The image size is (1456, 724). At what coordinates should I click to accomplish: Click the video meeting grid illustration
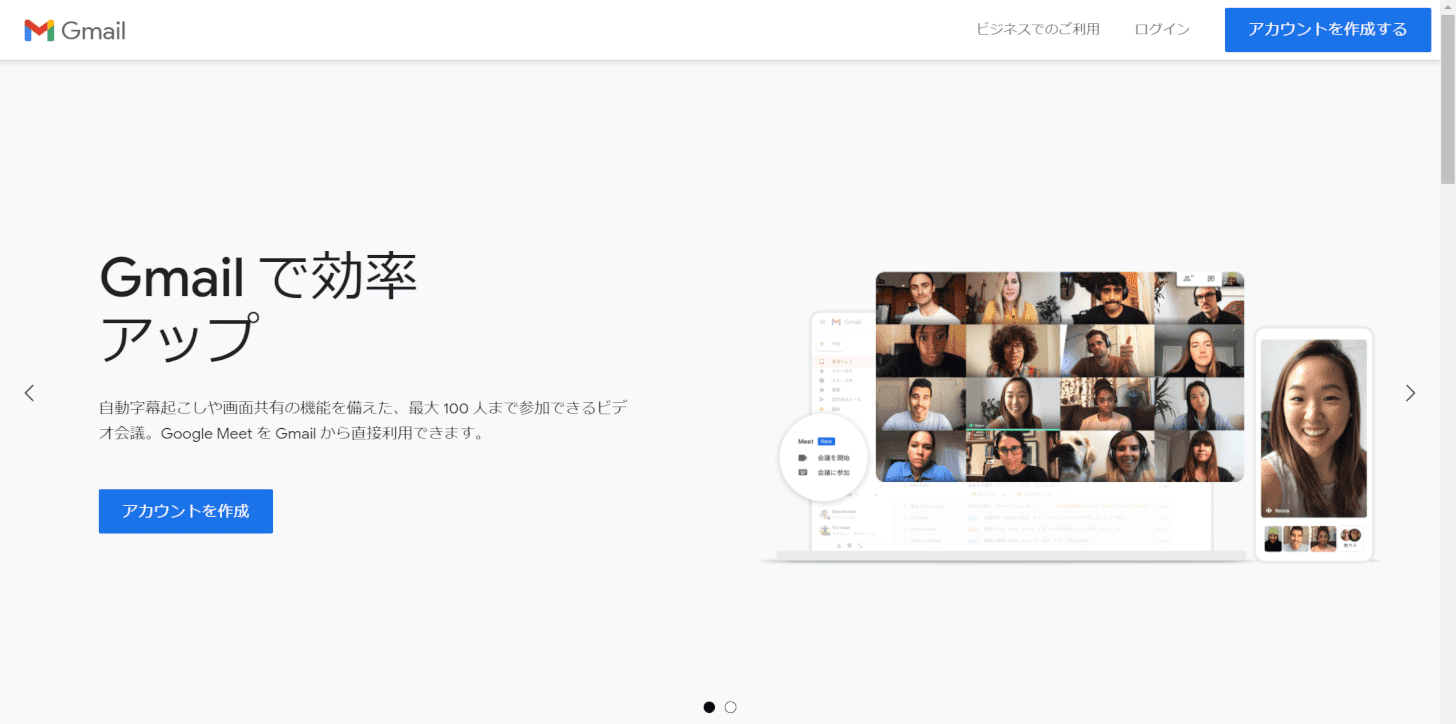pos(1060,377)
